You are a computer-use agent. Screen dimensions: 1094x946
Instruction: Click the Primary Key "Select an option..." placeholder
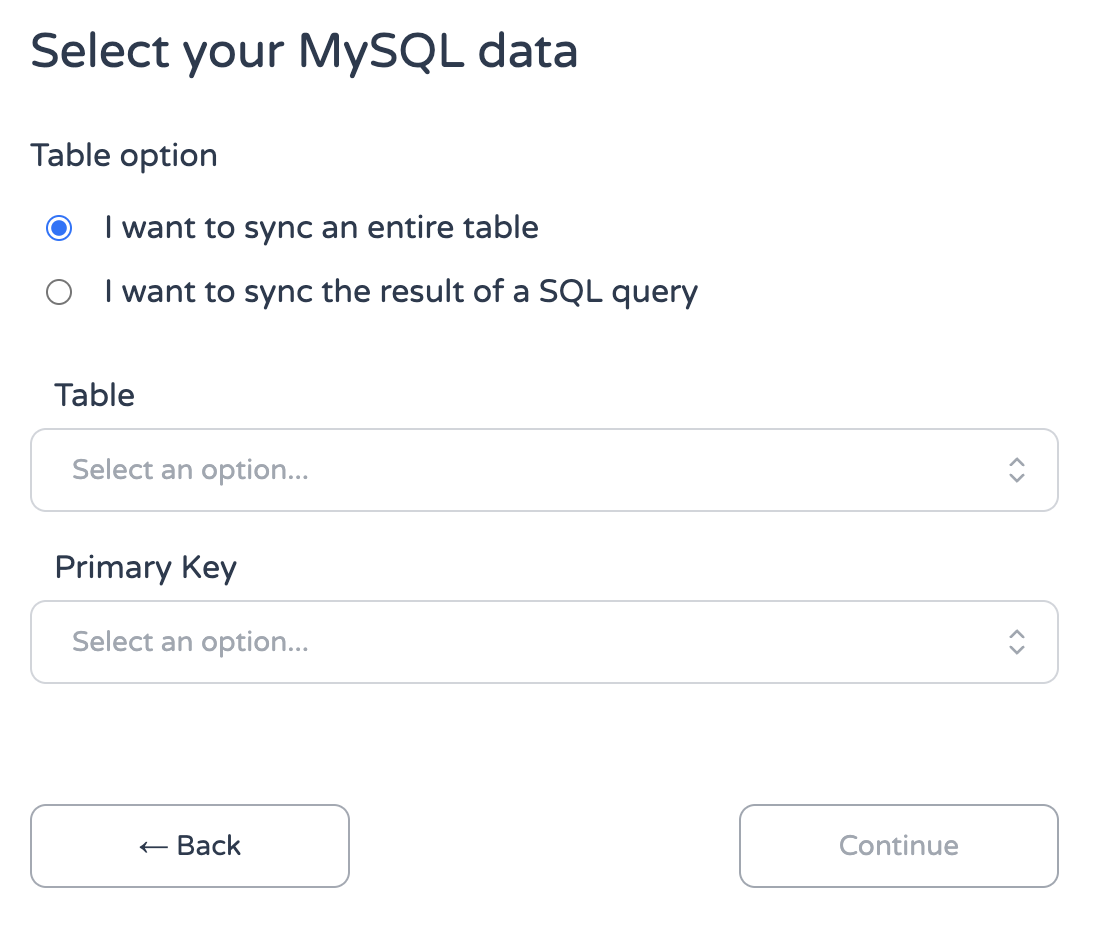(x=190, y=642)
